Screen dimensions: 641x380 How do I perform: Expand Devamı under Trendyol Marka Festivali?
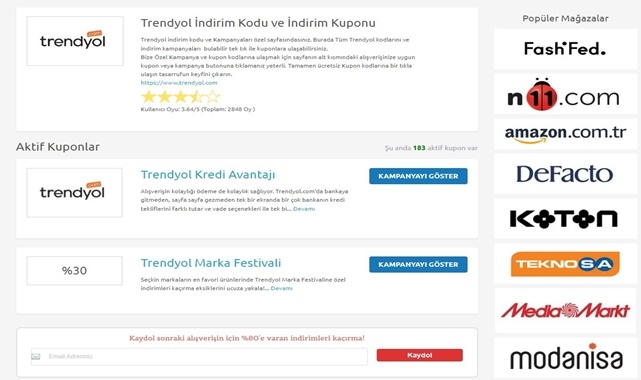[x=281, y=288]
